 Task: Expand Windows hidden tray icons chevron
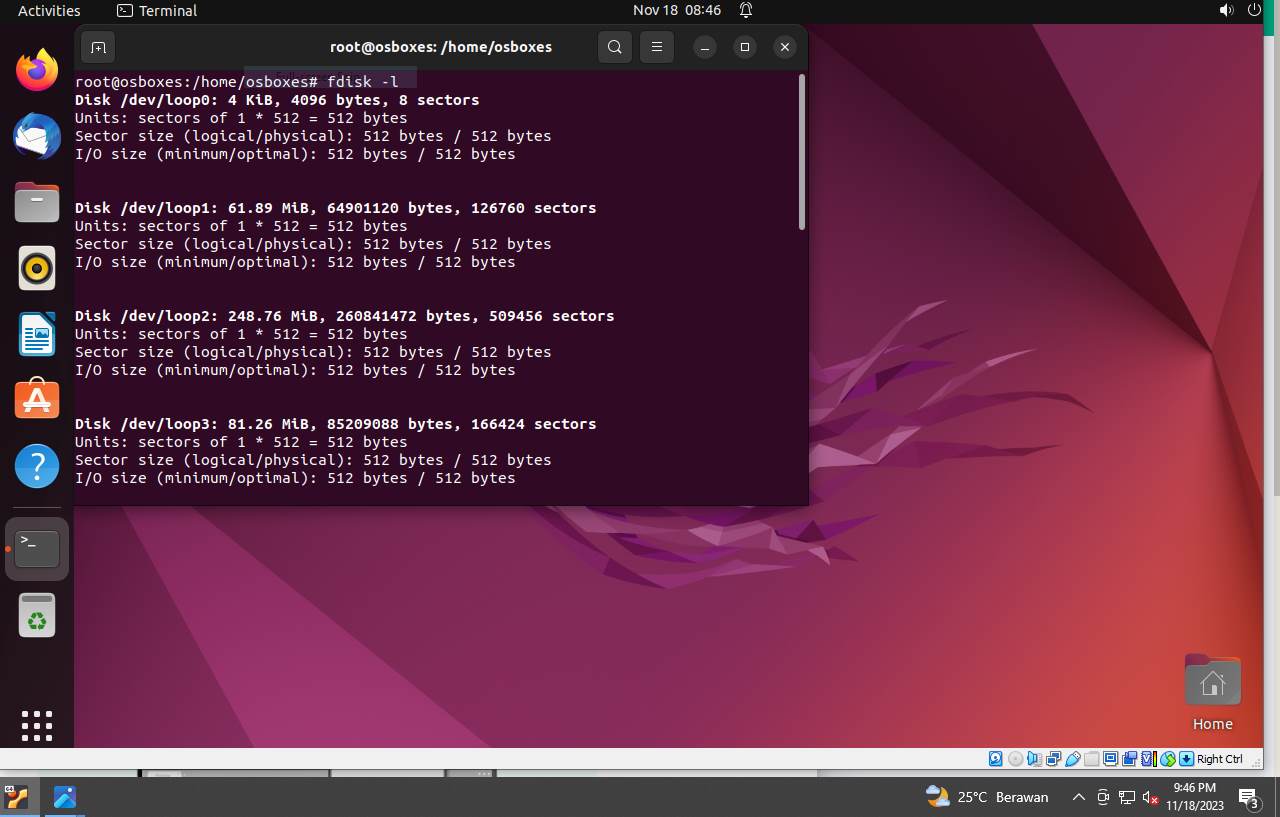pos(1078,797)
